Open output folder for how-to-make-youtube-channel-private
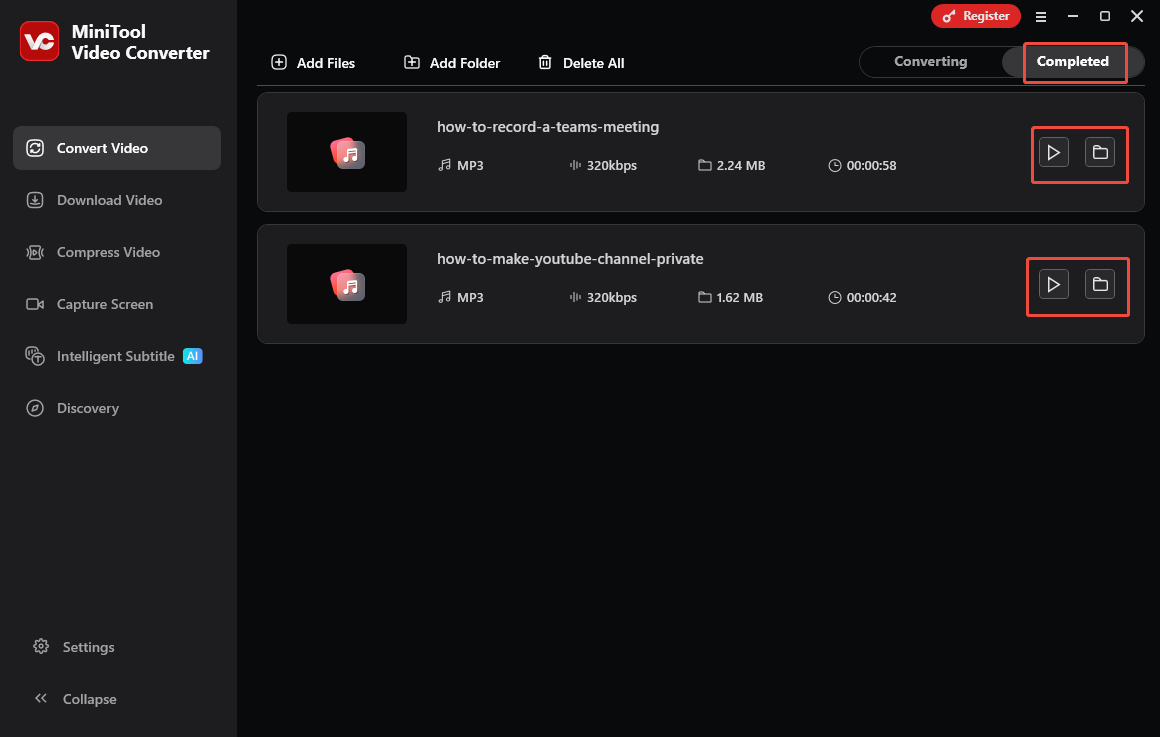Screen dimensions: 1160x737 pyautogui.click(x=1100, y=284)
